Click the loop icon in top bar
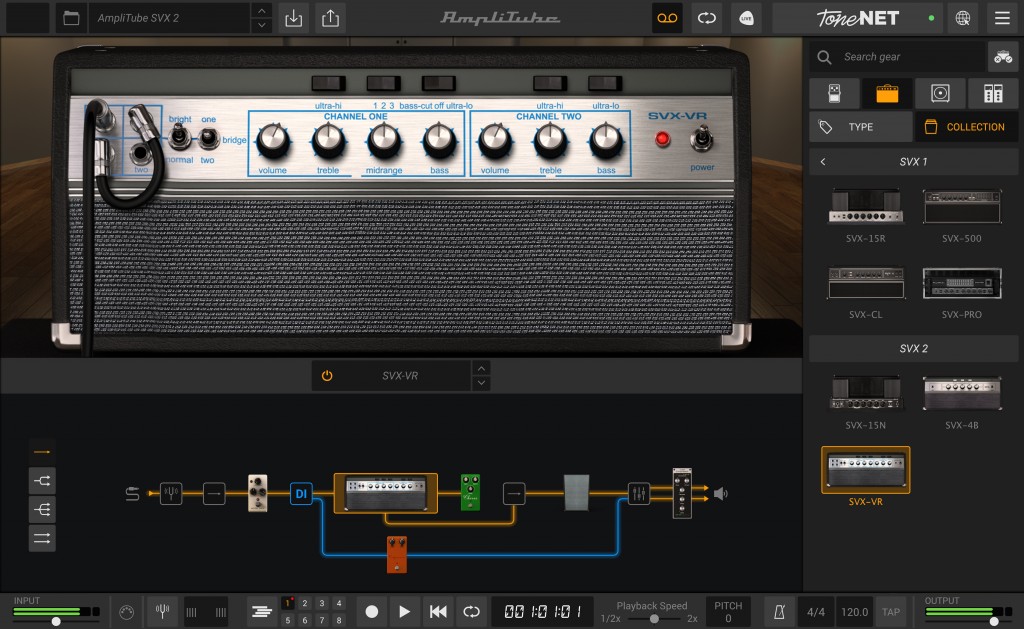The height and width of the screenshot is (629, 1024). (x=706, y=18)
